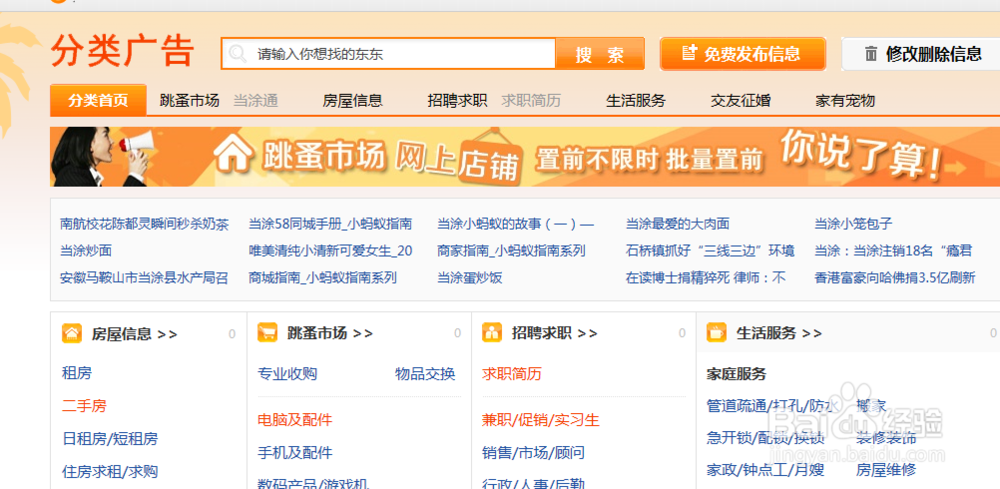This screenshot has width=1000, height=489.
Task: Open 求职简历 in the navigation bar
Action: 531,101
